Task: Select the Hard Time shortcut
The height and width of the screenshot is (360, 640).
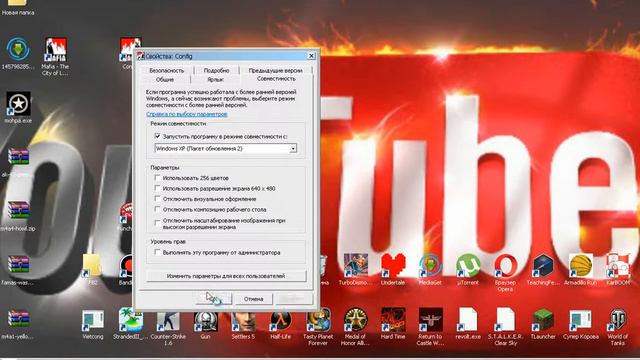Action: pos(393,320)
